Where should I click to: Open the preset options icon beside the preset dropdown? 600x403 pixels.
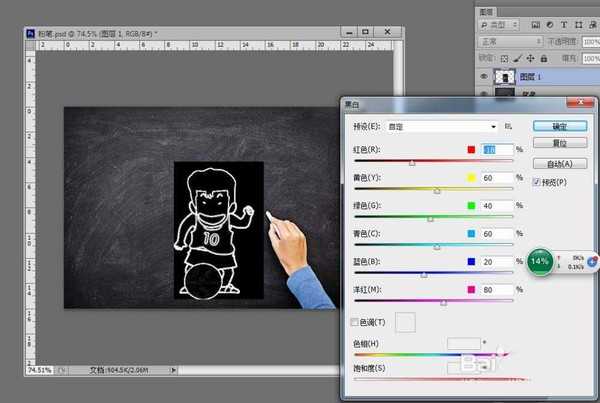pyautogui.click(x=509, y=127)
